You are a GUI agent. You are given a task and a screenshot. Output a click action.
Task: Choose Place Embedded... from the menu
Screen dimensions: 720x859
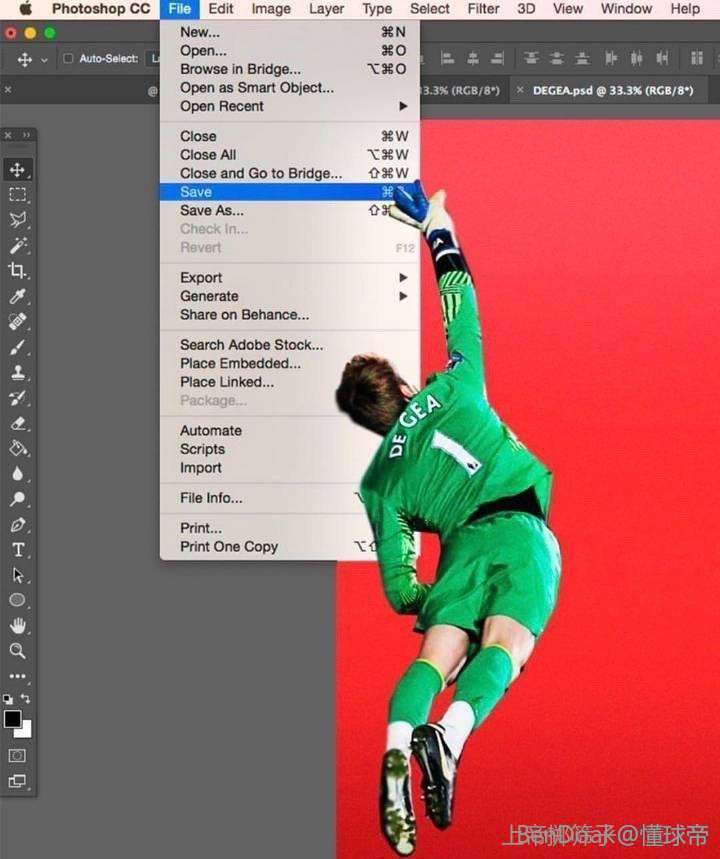click(240, 363)
